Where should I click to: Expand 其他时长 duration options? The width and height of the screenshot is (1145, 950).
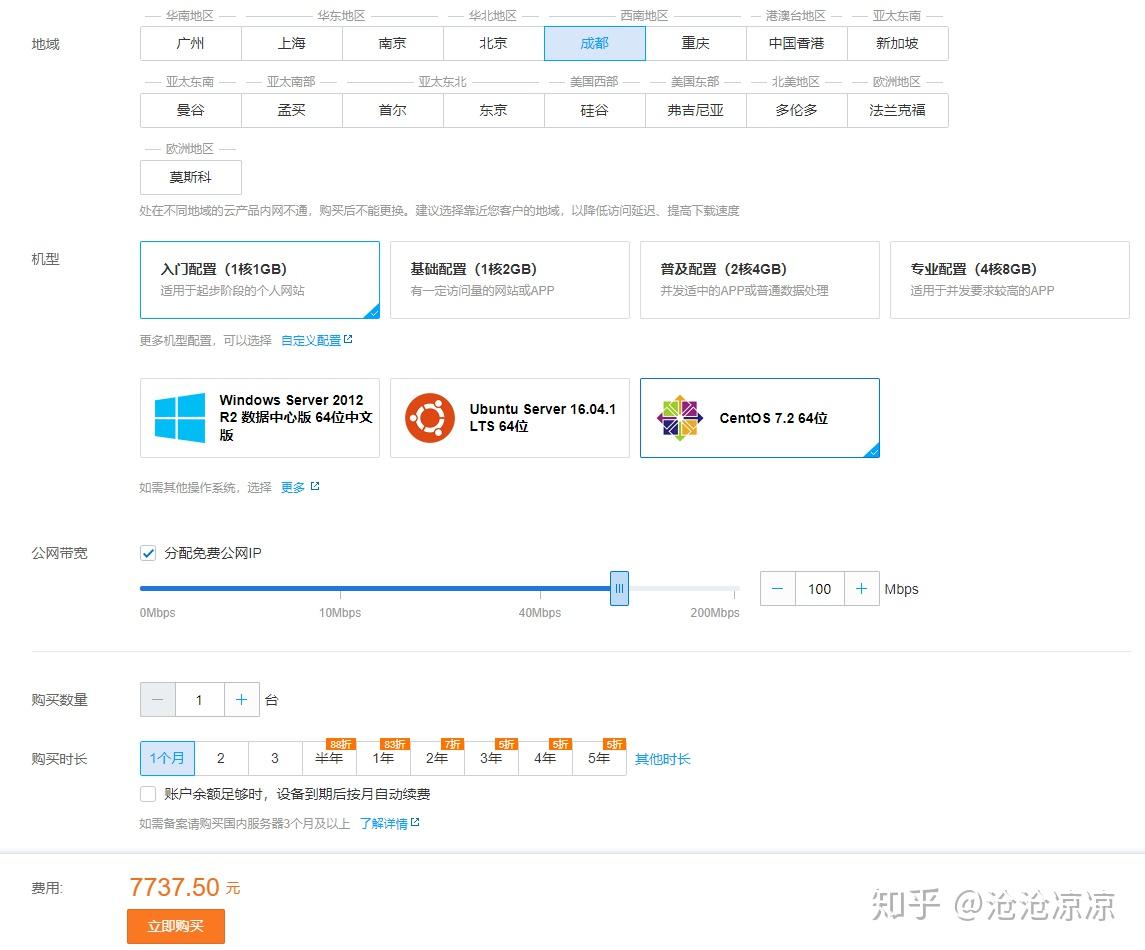tap(662, 759)
